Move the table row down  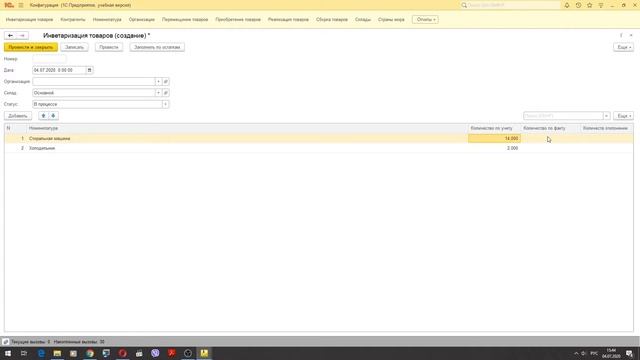[53, 116]
